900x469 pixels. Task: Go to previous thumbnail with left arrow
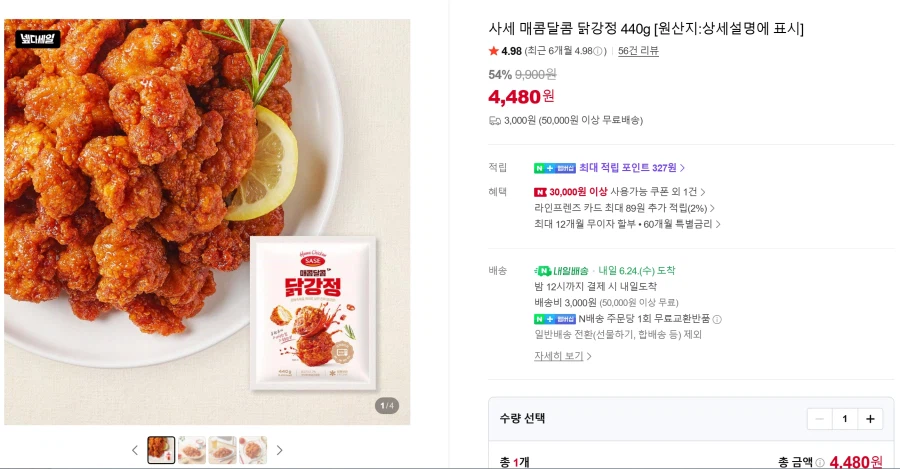(x=135, y=451)
